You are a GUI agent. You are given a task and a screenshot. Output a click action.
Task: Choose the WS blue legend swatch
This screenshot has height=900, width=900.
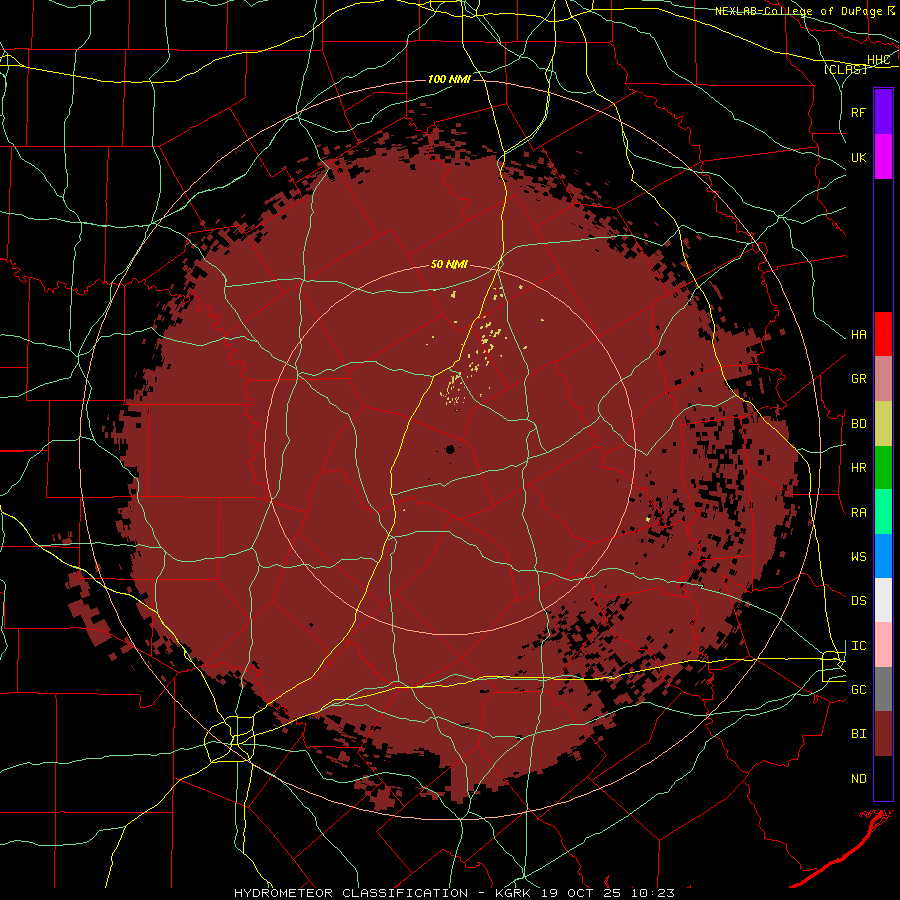pos(883,556)
